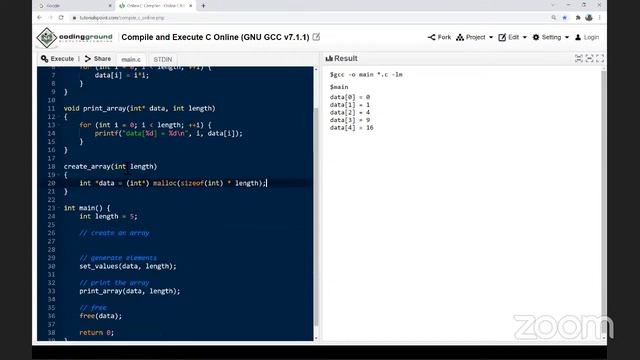Open the Project dropdown menu

(x=474, y=37)
